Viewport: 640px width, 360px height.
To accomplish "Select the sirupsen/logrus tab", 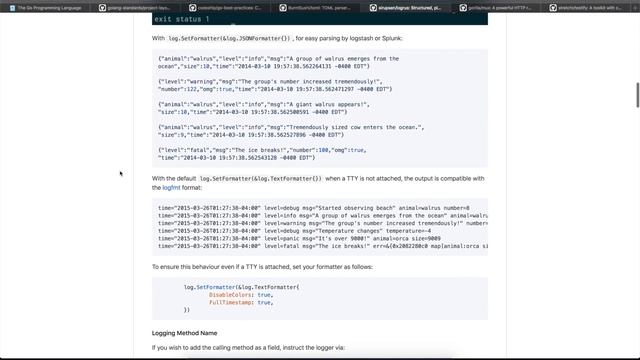I will tap(406, 7).
